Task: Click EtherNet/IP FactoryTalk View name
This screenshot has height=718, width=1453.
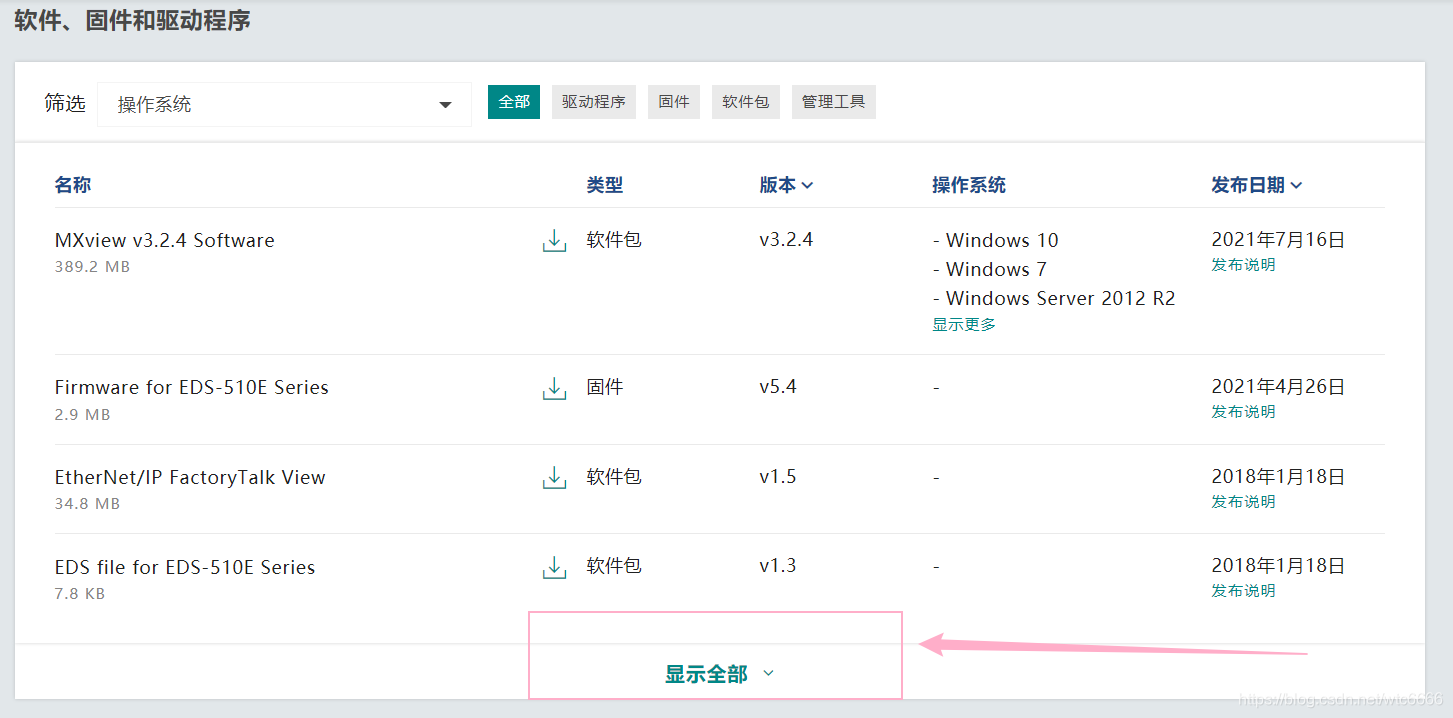Action: (x=190, y=477)
